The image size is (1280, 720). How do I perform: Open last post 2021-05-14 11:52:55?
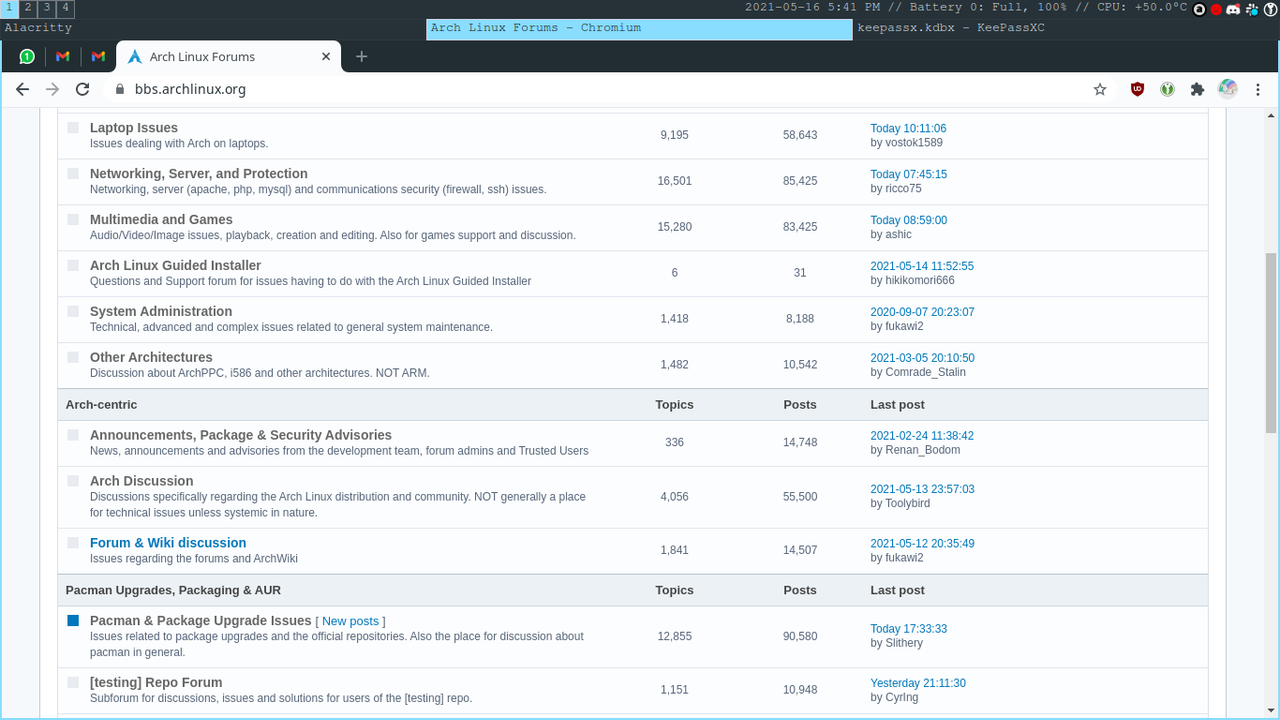click(x=922, y=267)
